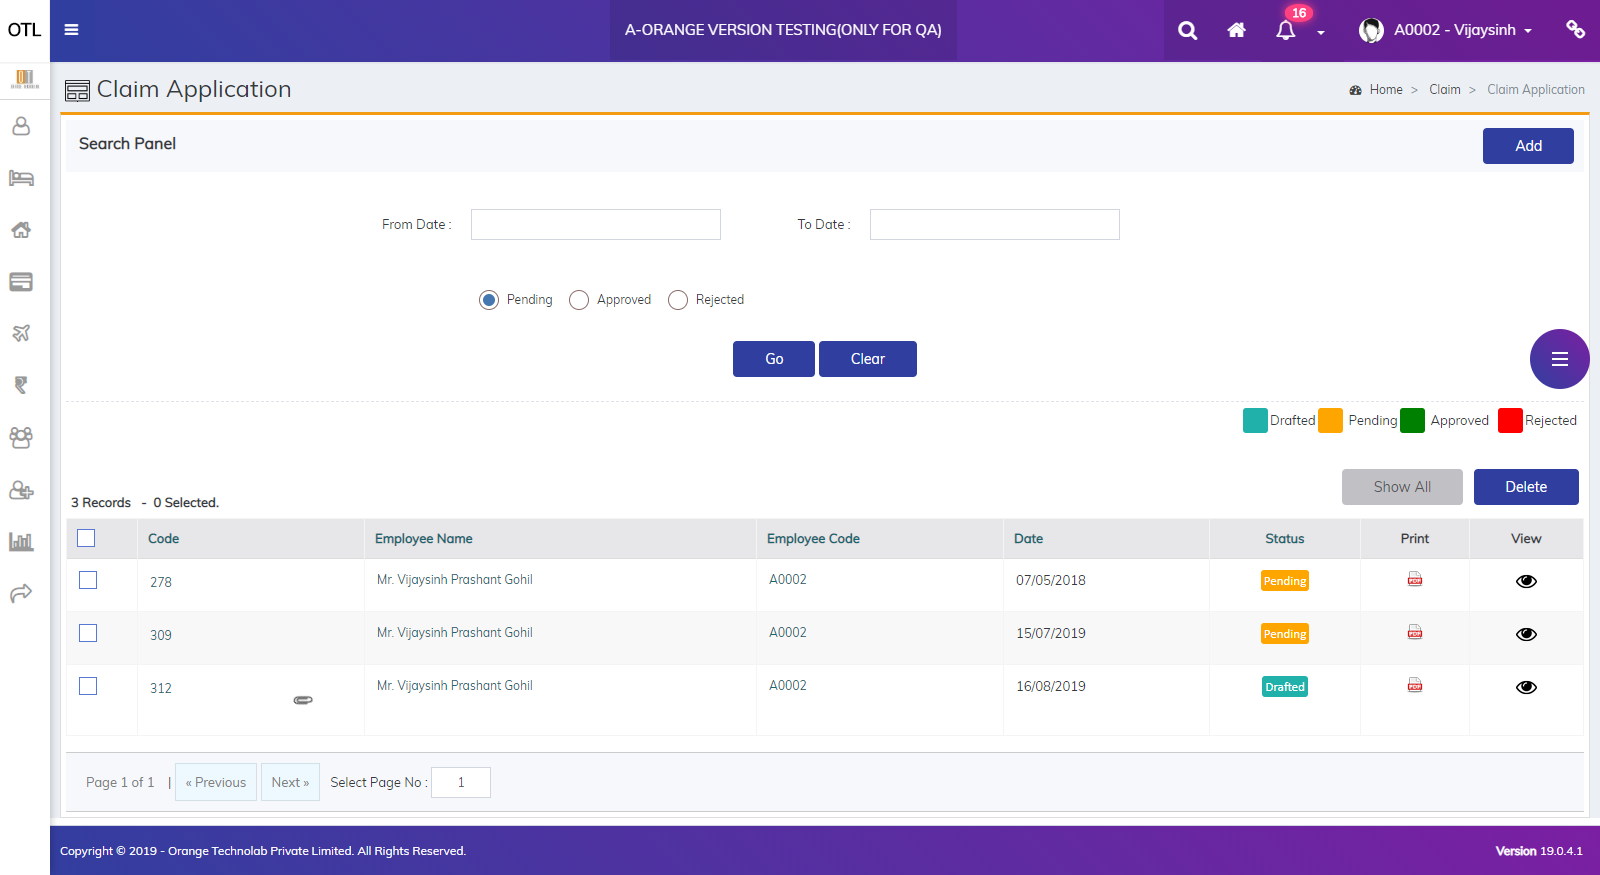
Task: Open the rupee claim sidebar icon
Action: [x=21, y=385]
